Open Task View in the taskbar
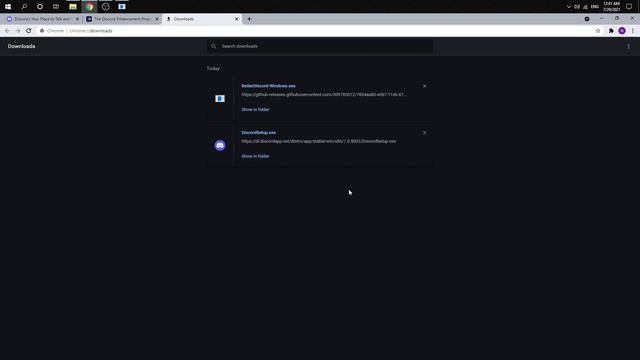The height and width of the screenshot is (360, 640). [56, 7]
